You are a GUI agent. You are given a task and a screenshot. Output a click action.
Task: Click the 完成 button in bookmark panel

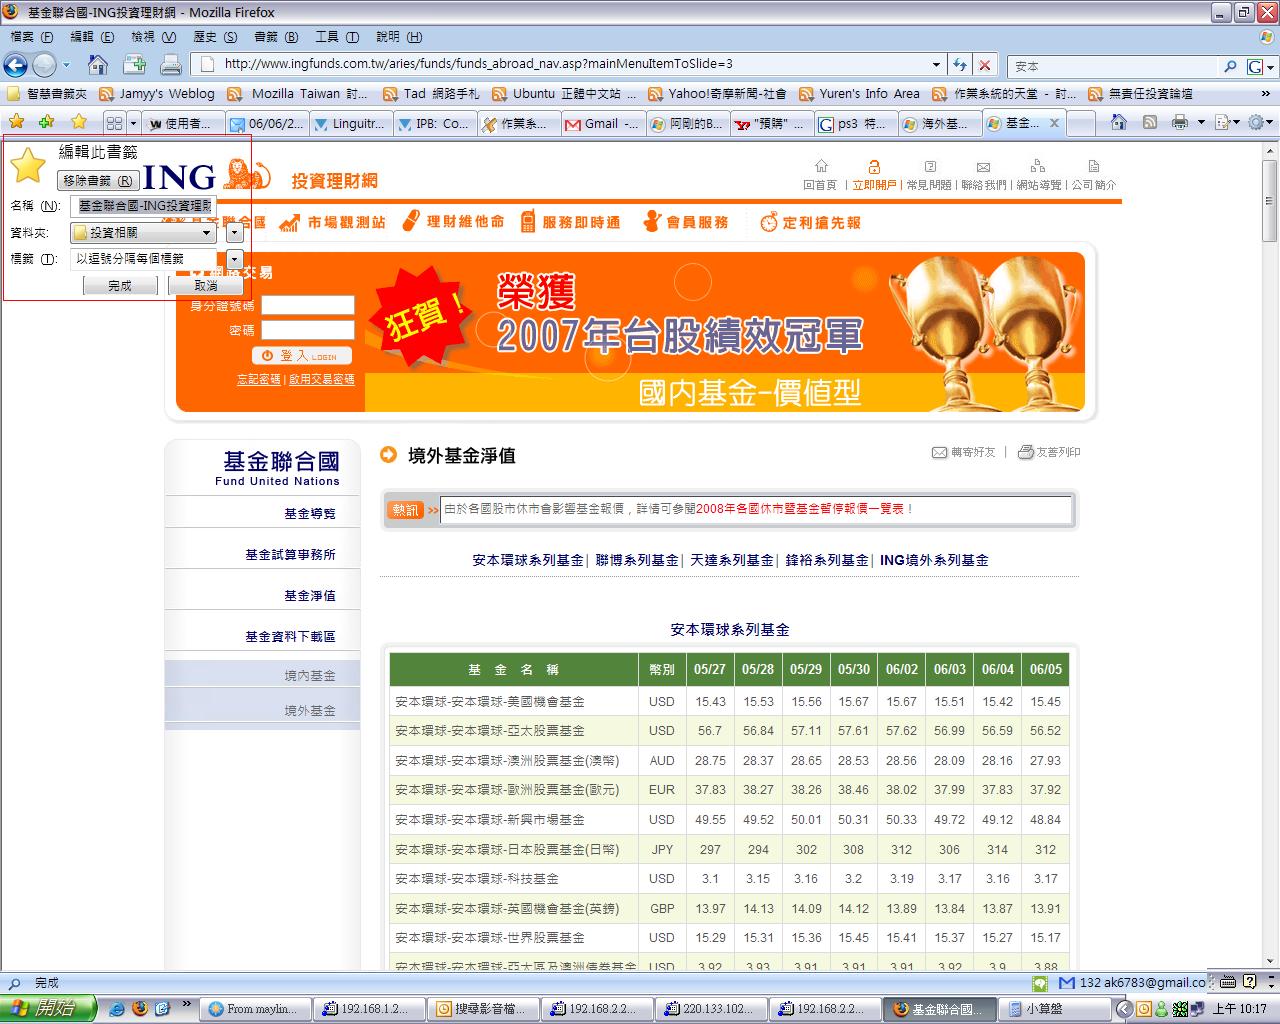[x=120, y=285]
